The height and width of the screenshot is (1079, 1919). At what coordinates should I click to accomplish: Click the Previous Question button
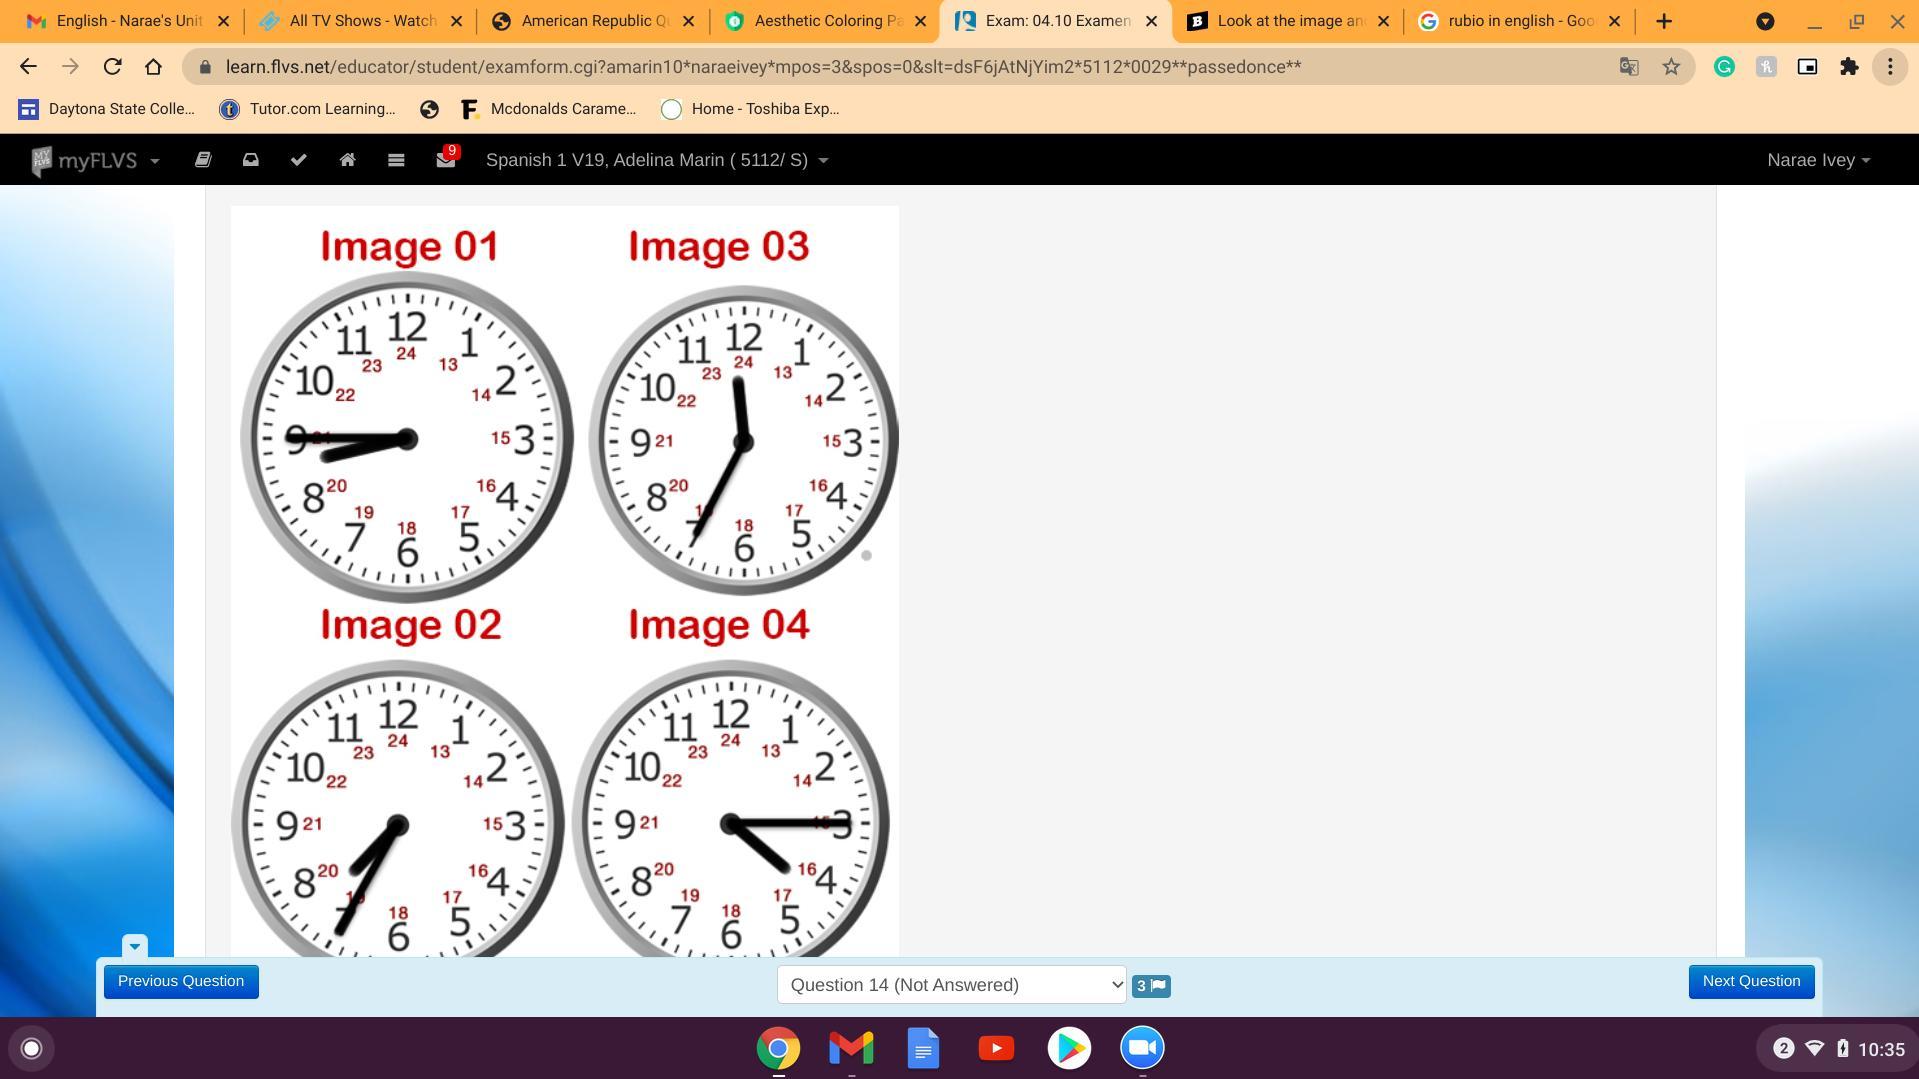click(181, 982)
